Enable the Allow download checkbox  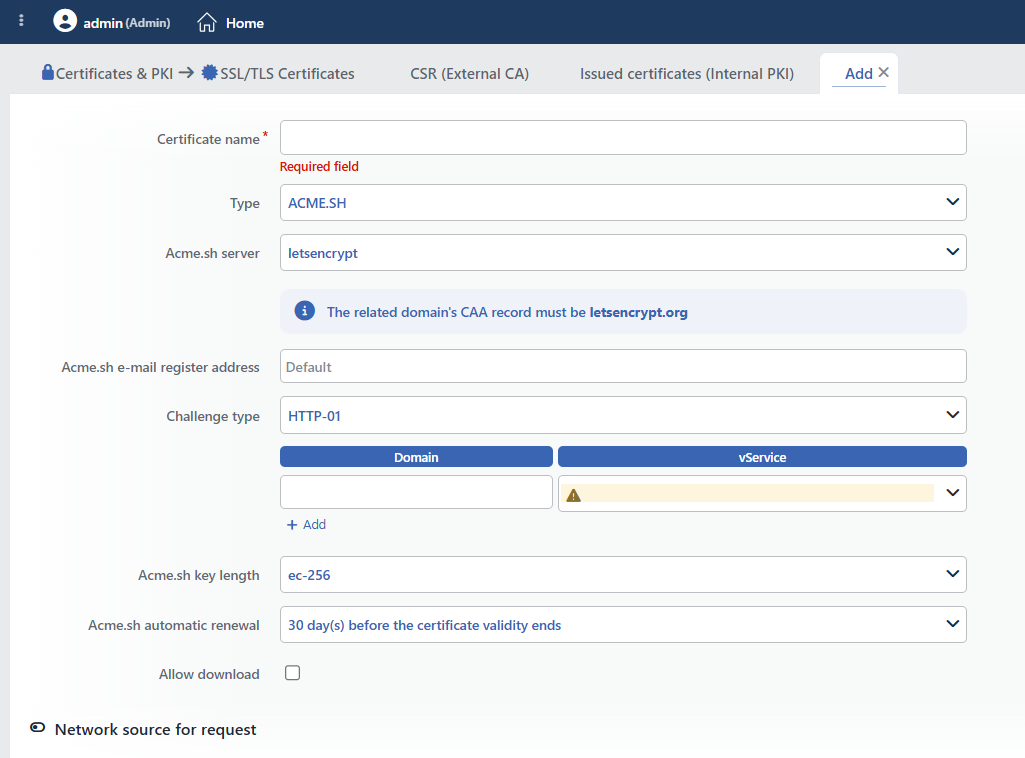[292, 673]
